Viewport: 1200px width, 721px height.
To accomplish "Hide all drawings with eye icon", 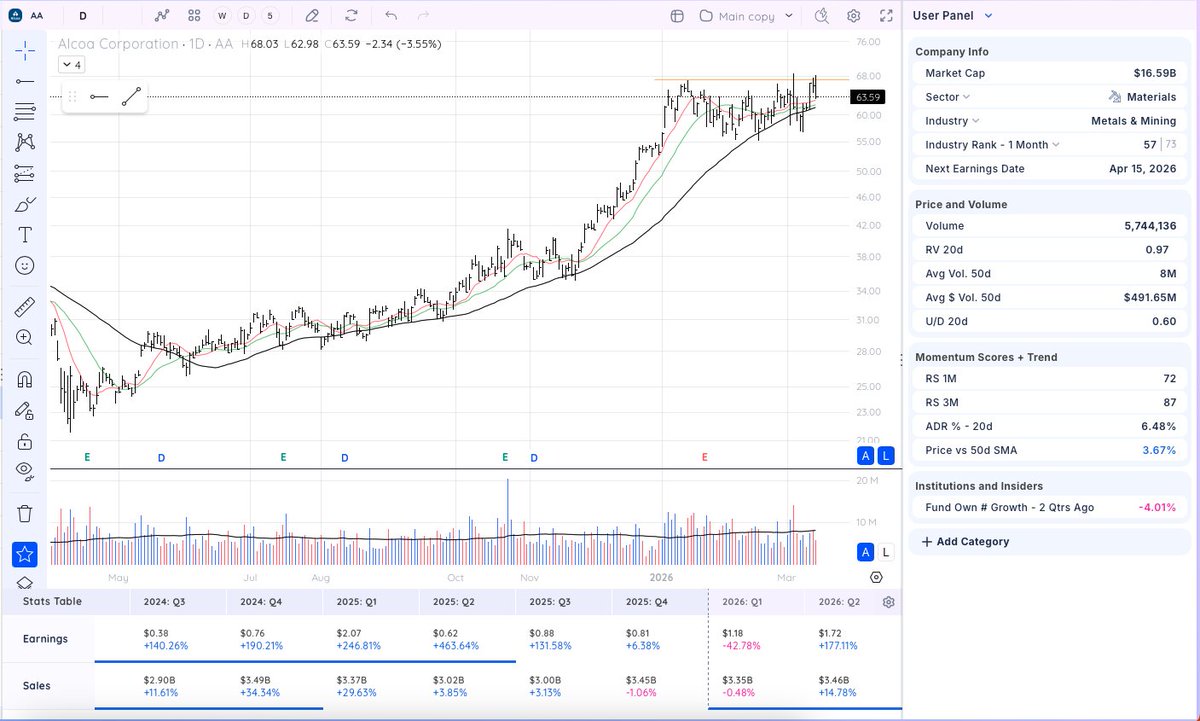I will [25, 471].
